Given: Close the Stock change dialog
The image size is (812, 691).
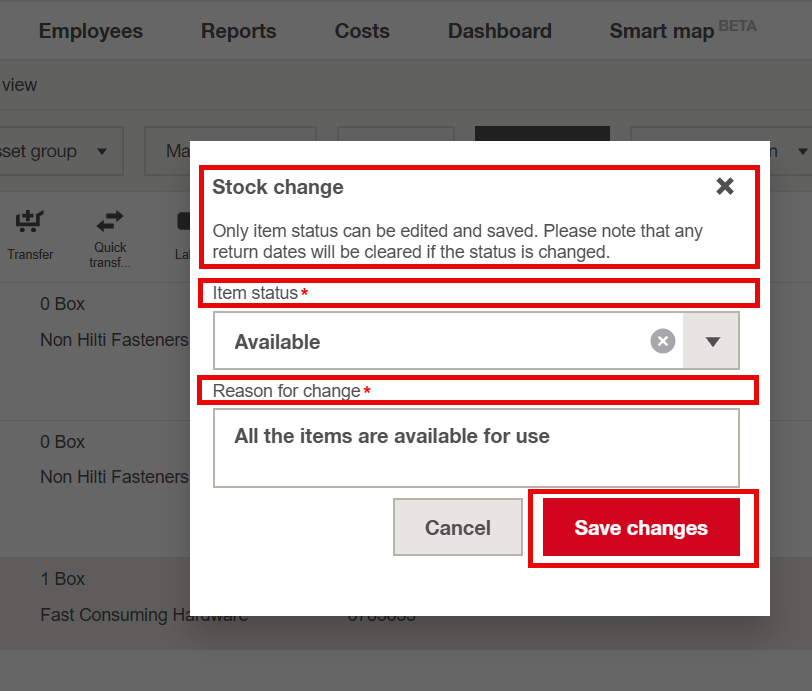Looking at the screenshot, I should pos(725,186).
